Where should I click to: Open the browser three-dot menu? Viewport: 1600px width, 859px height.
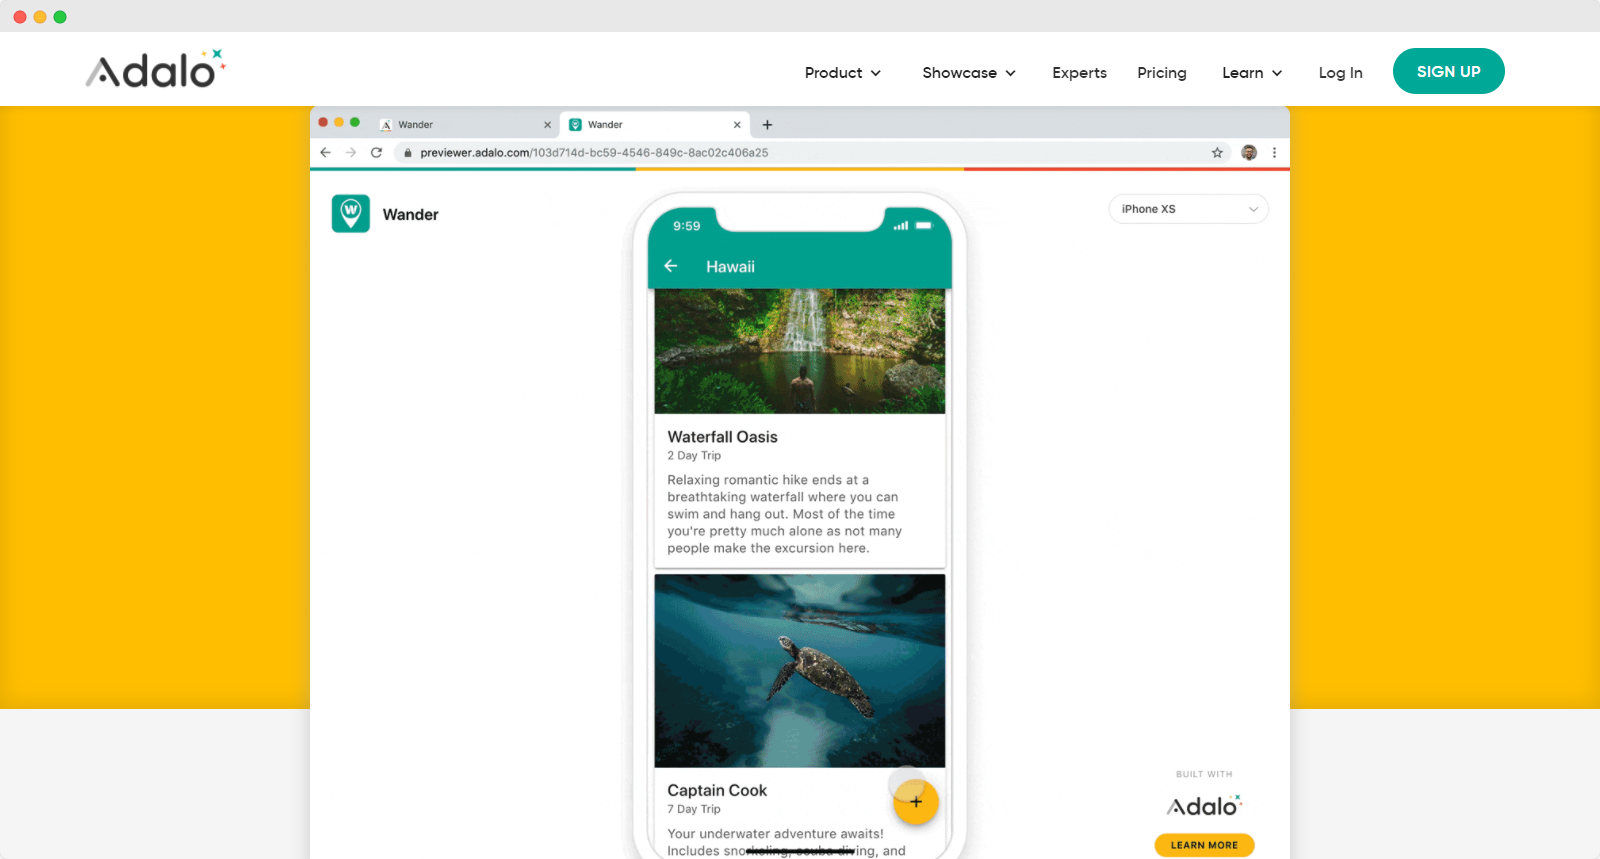[1274, 153]
